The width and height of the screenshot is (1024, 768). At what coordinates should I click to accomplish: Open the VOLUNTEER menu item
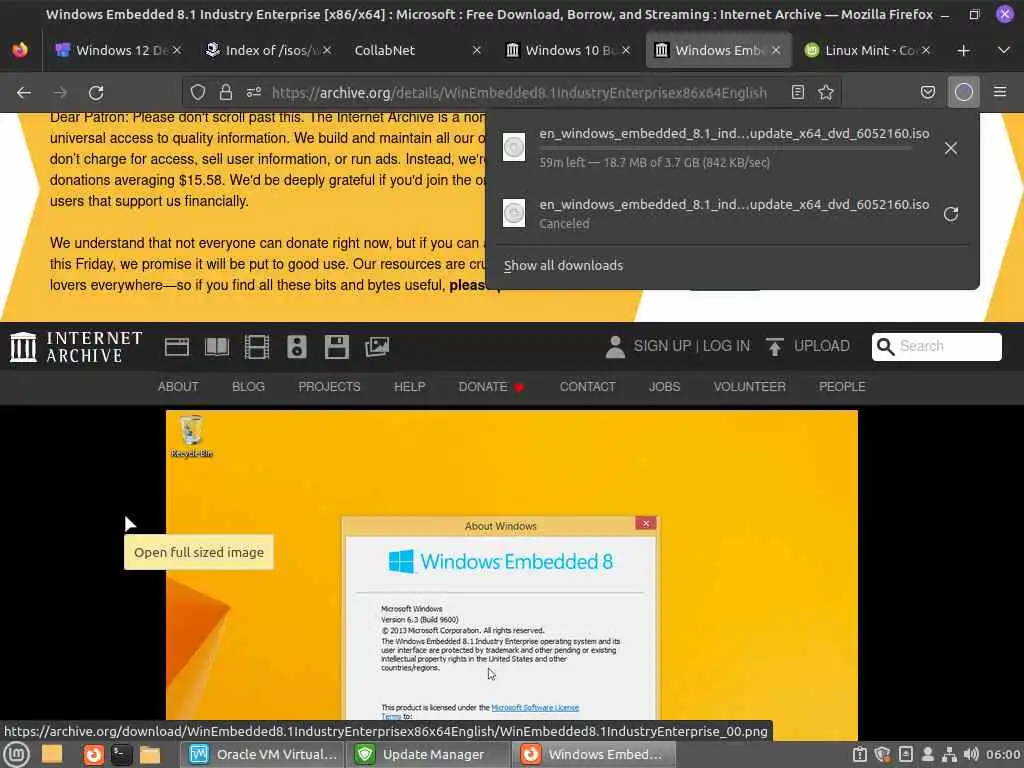(x=749, y=387)
